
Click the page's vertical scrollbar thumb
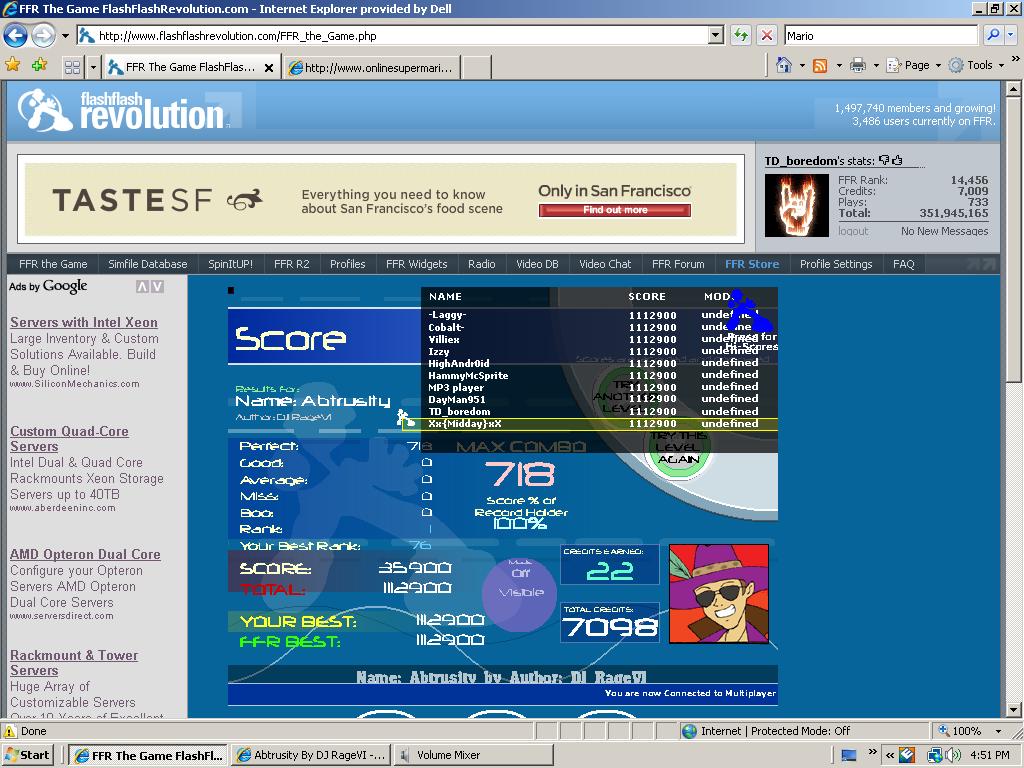[x=1013, y=238]
